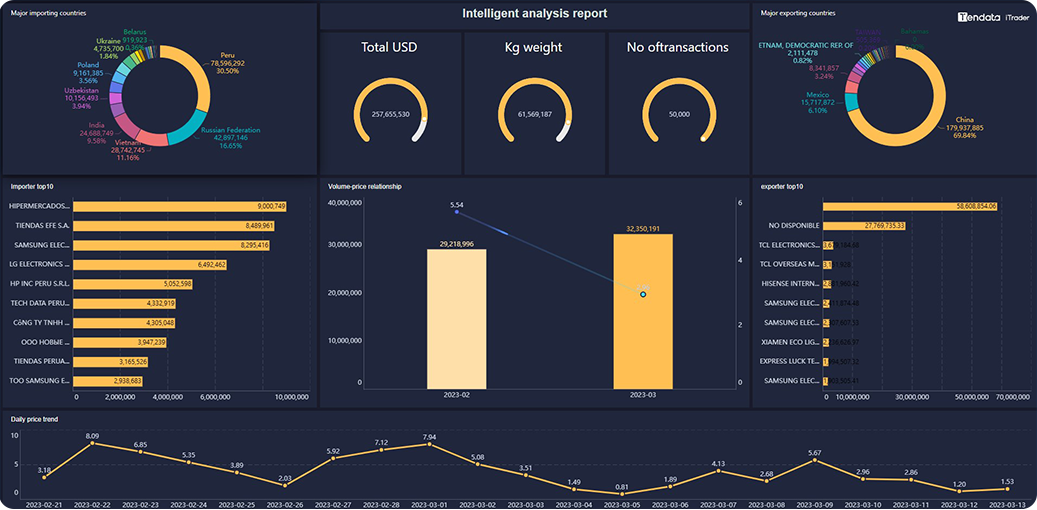Click the 5.67 data point in daily trend
1037x510 pixels.
click(815, 460)
